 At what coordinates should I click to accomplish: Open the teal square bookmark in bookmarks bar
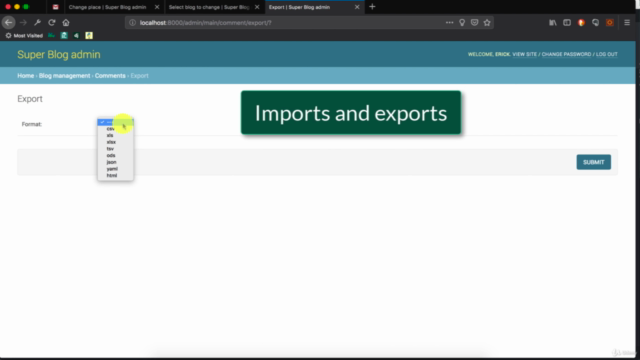(64, 36)
